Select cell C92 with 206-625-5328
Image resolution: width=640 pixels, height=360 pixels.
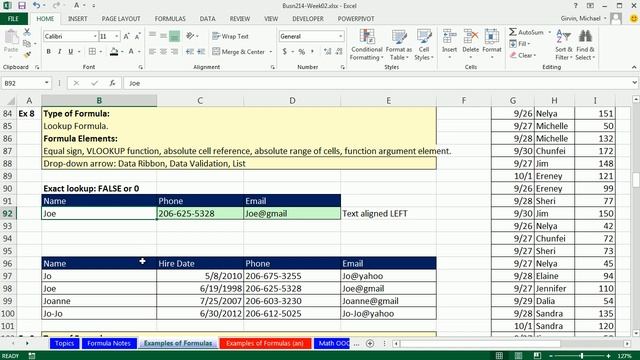[200, 213]
